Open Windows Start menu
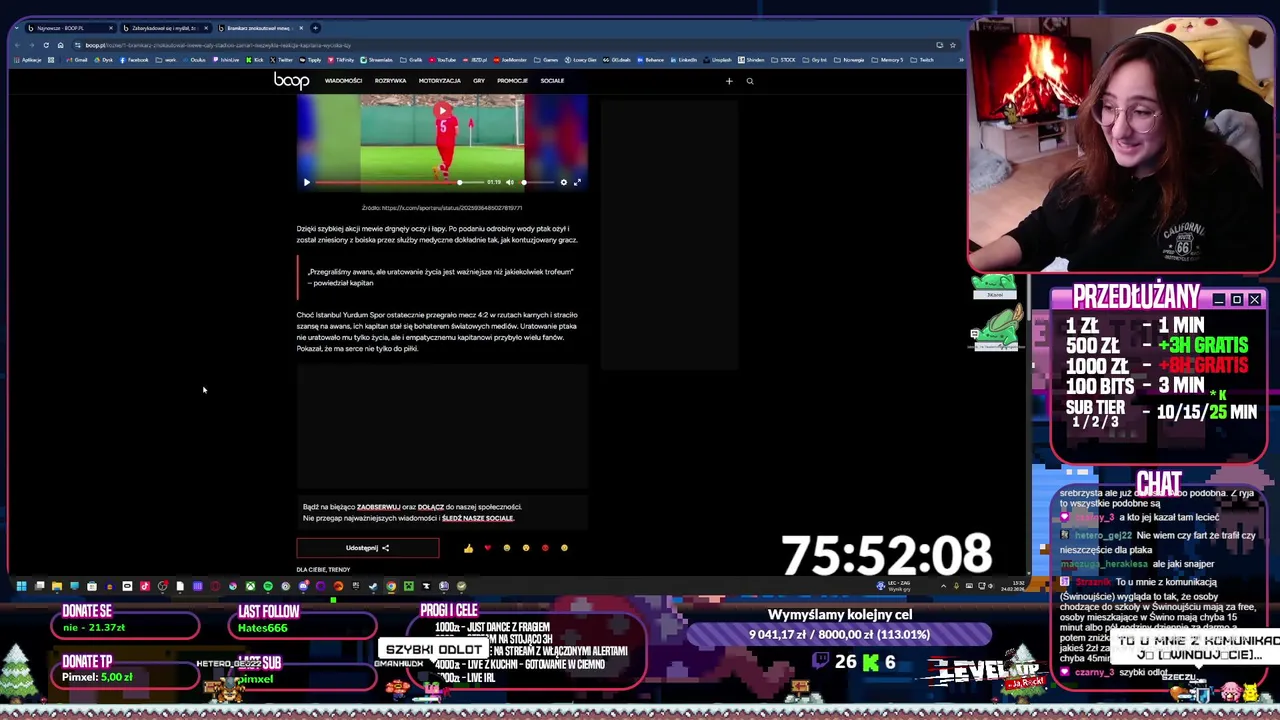 [x=21, y=586]
